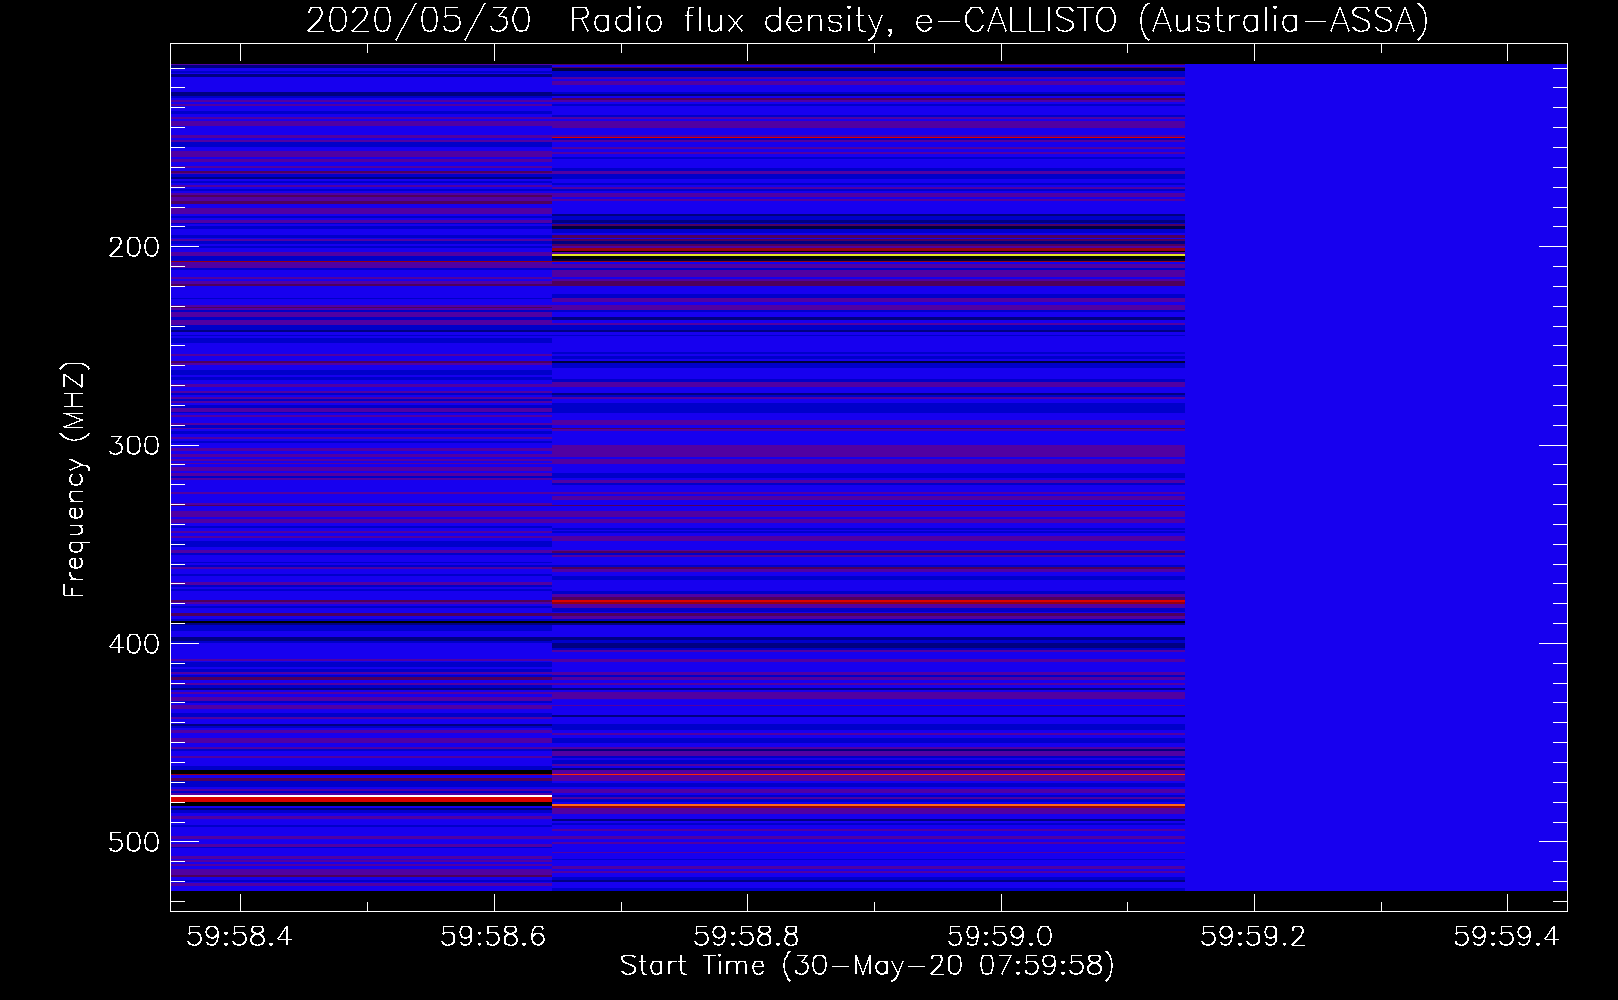Click the red band near 380 MHz
Viewport: 1618px width, 1000px height.
click(868, 602)
